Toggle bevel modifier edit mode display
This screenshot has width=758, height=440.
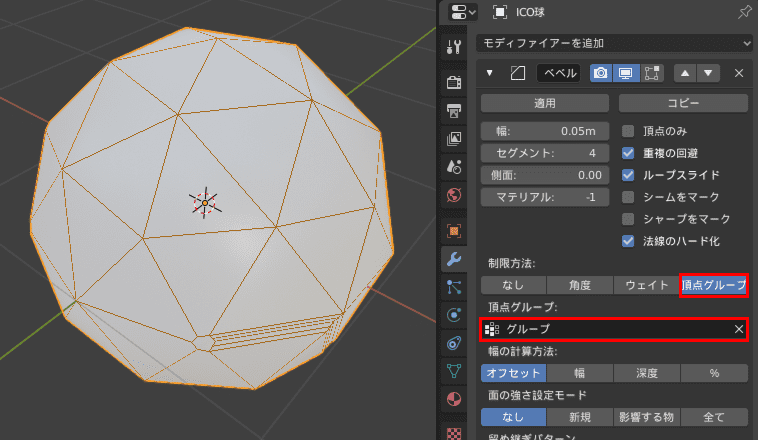point(651,73)
